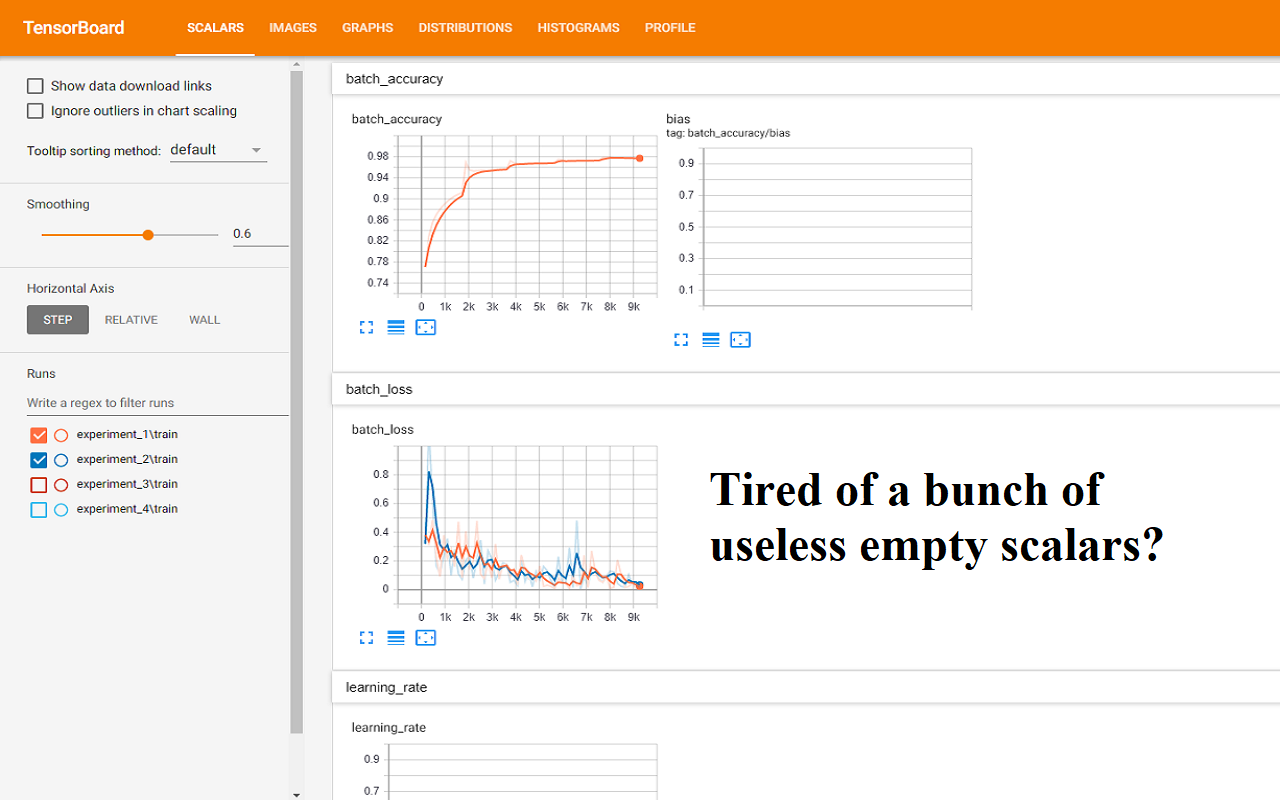Collapse the learning_rate section
The width and height of the screenshot is (1280, 800).
click(x=386, y=687)
